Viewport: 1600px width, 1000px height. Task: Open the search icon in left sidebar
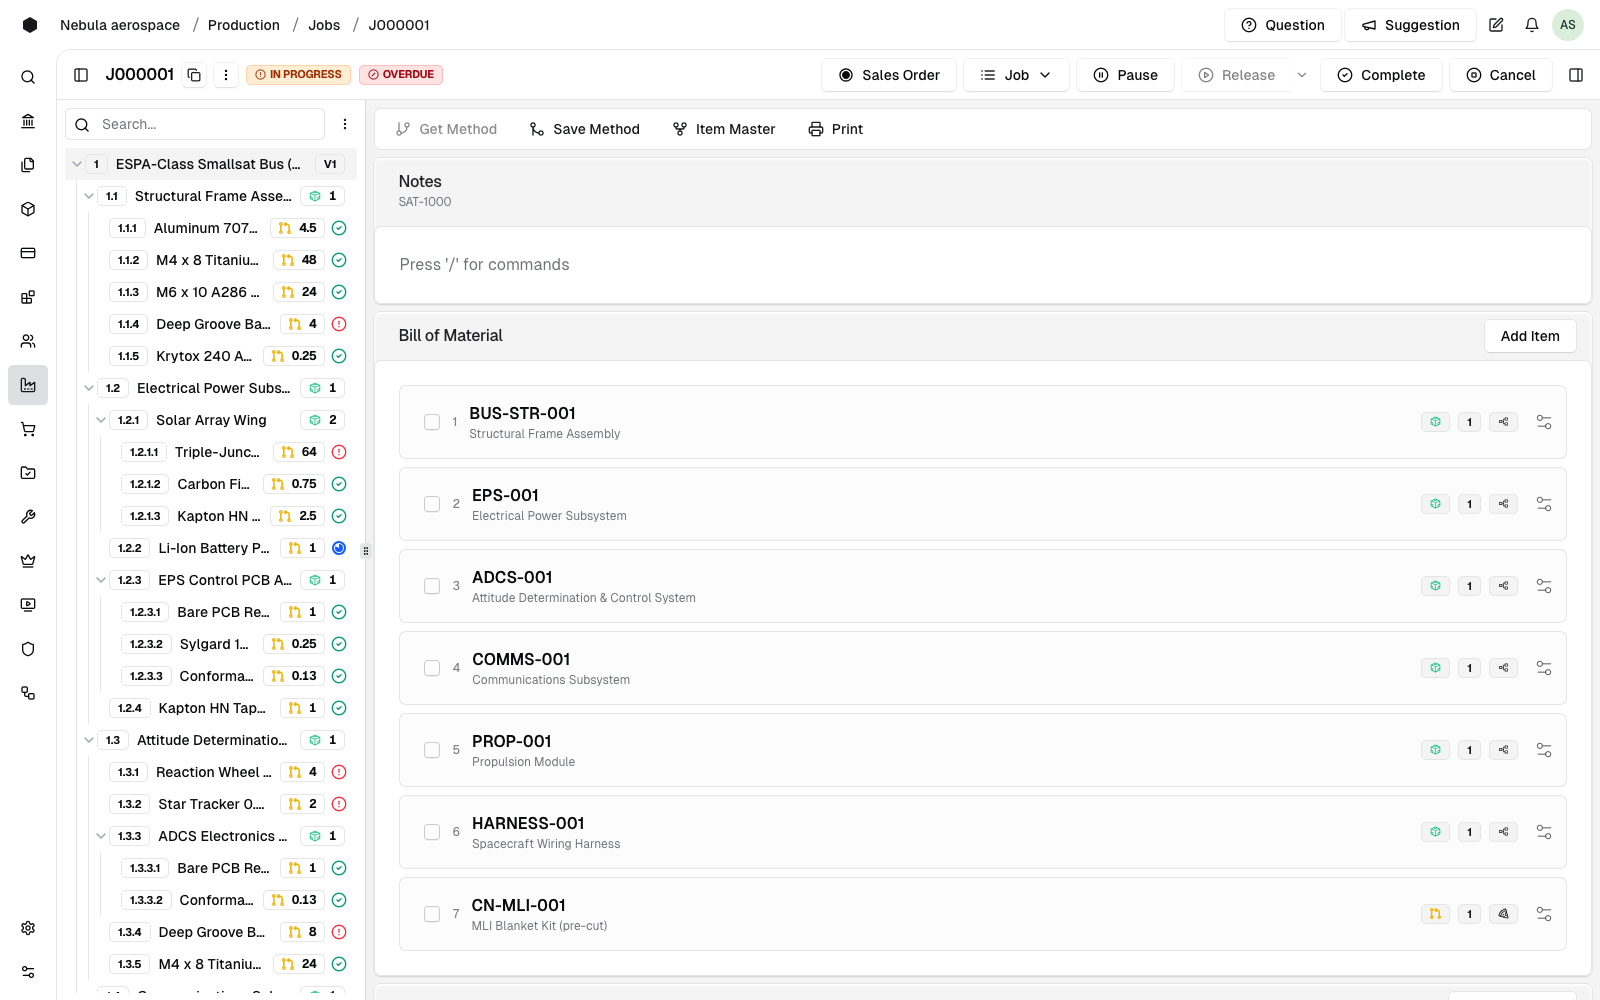click(28, 77)
